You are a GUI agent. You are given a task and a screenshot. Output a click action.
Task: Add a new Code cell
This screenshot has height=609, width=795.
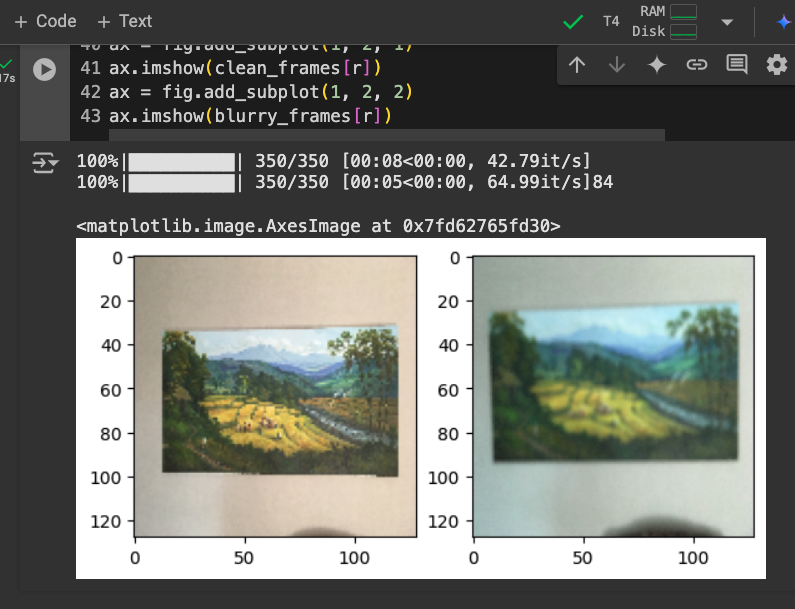[46, 21]
